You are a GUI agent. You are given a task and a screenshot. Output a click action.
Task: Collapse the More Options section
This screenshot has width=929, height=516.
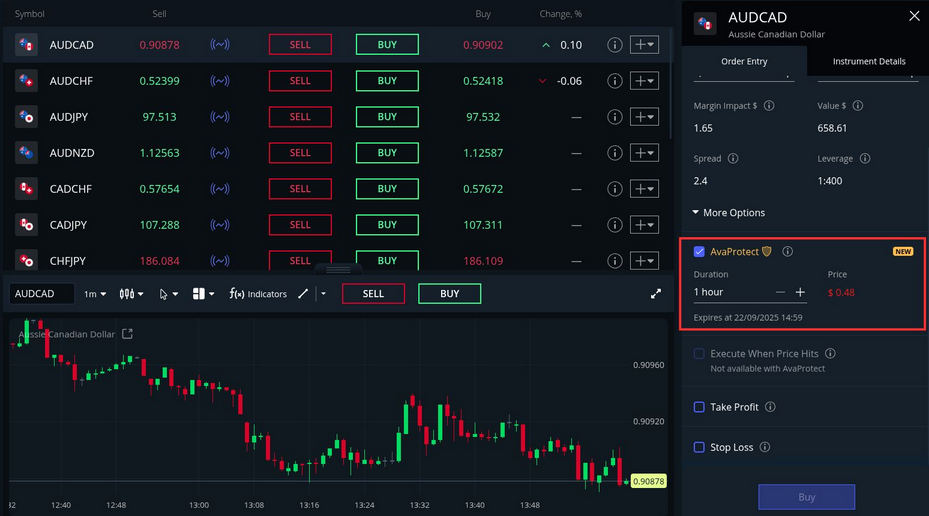729,213
